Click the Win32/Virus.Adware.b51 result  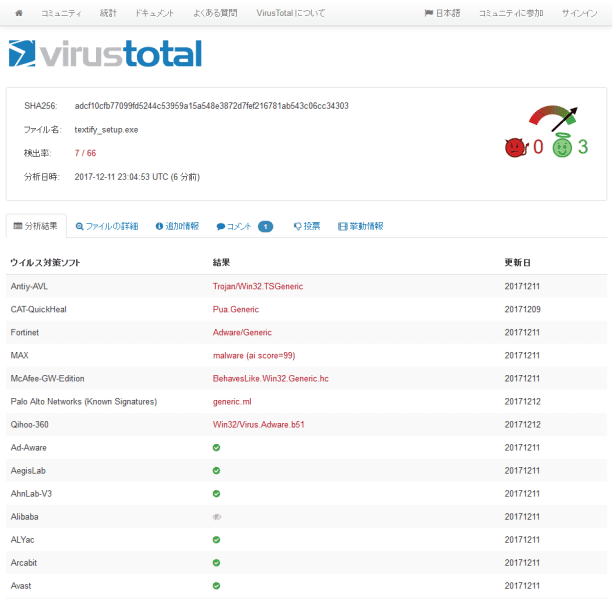tap(258, 425)
